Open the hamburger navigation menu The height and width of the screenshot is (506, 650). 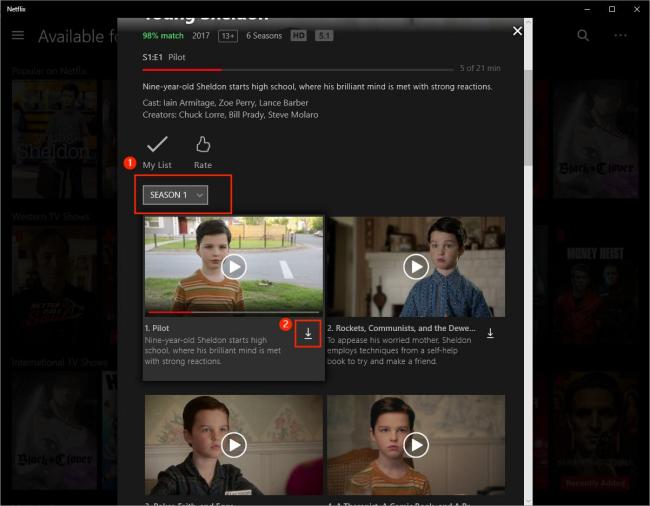click(x=18, y=35)
